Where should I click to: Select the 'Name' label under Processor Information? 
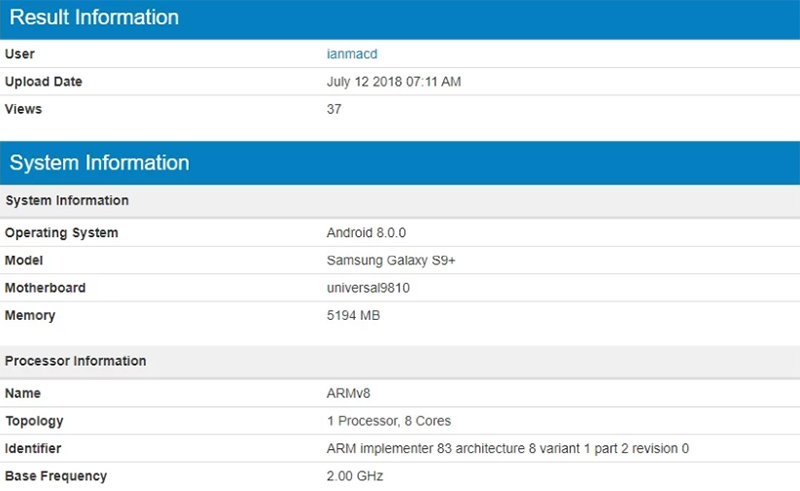(x=23, y=394)
